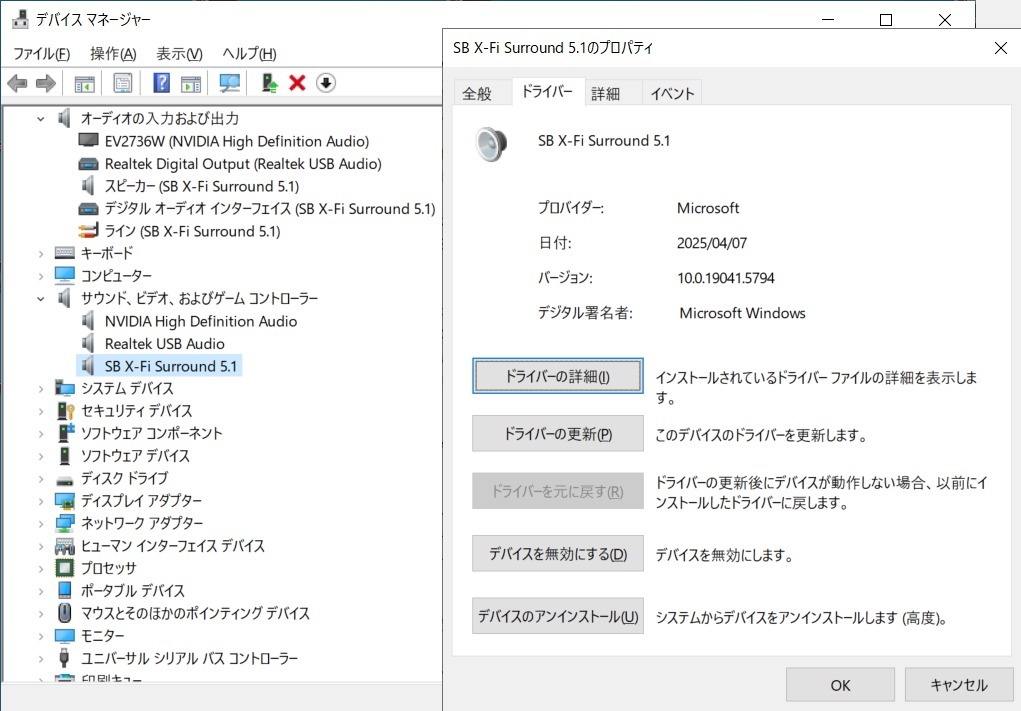Viewport: 1021px width, 711px height.
Task: Expand the コンピューター node
Action: (41, 276)
